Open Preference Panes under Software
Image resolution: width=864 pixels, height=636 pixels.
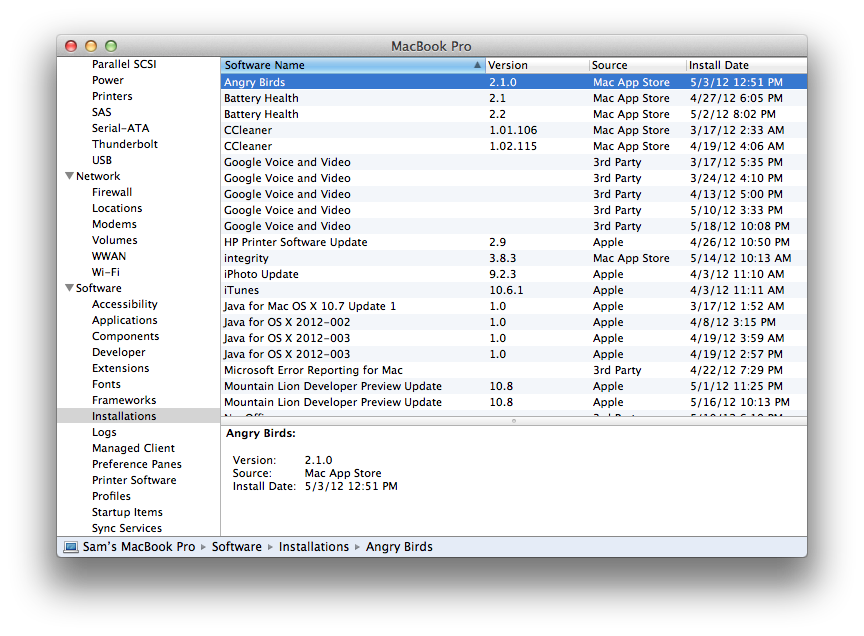(x=137, y=463)
